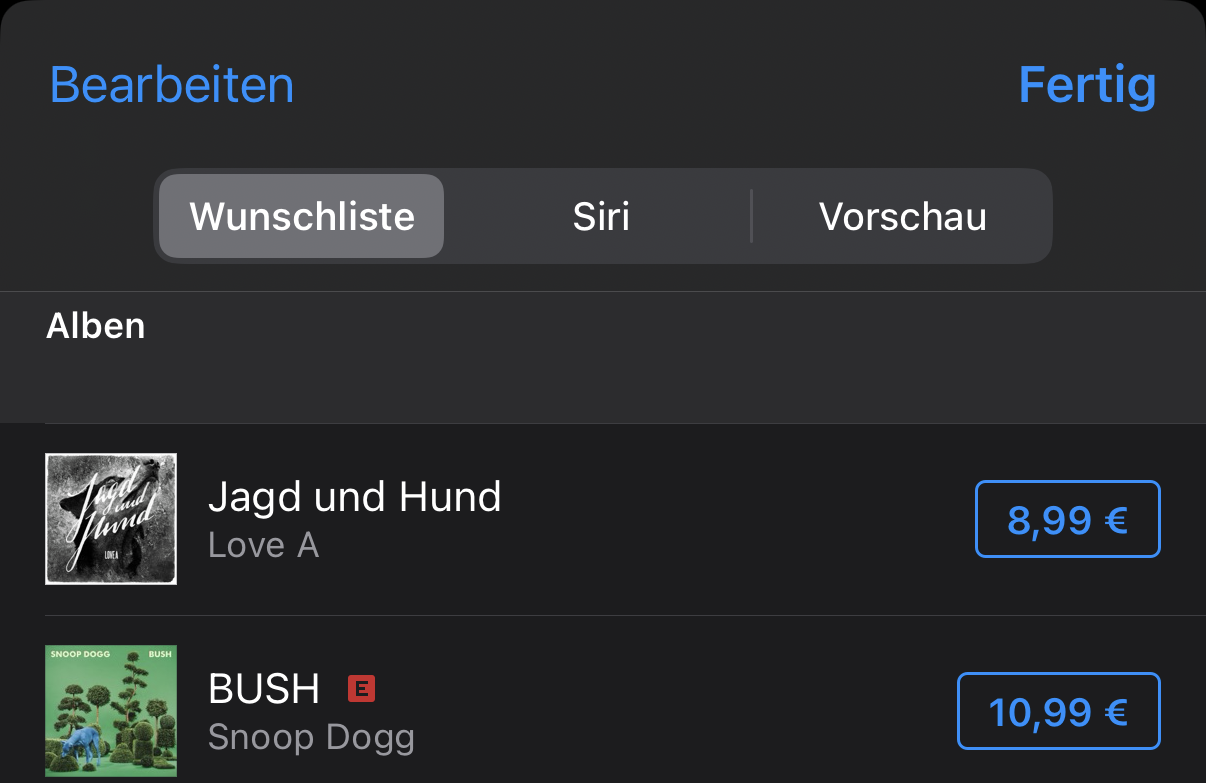Click the divider between Siri and Vorschau
Image resolution: width=1206 pixels, height=783 pixels.
pyautogui.click(x=751, y=216)
